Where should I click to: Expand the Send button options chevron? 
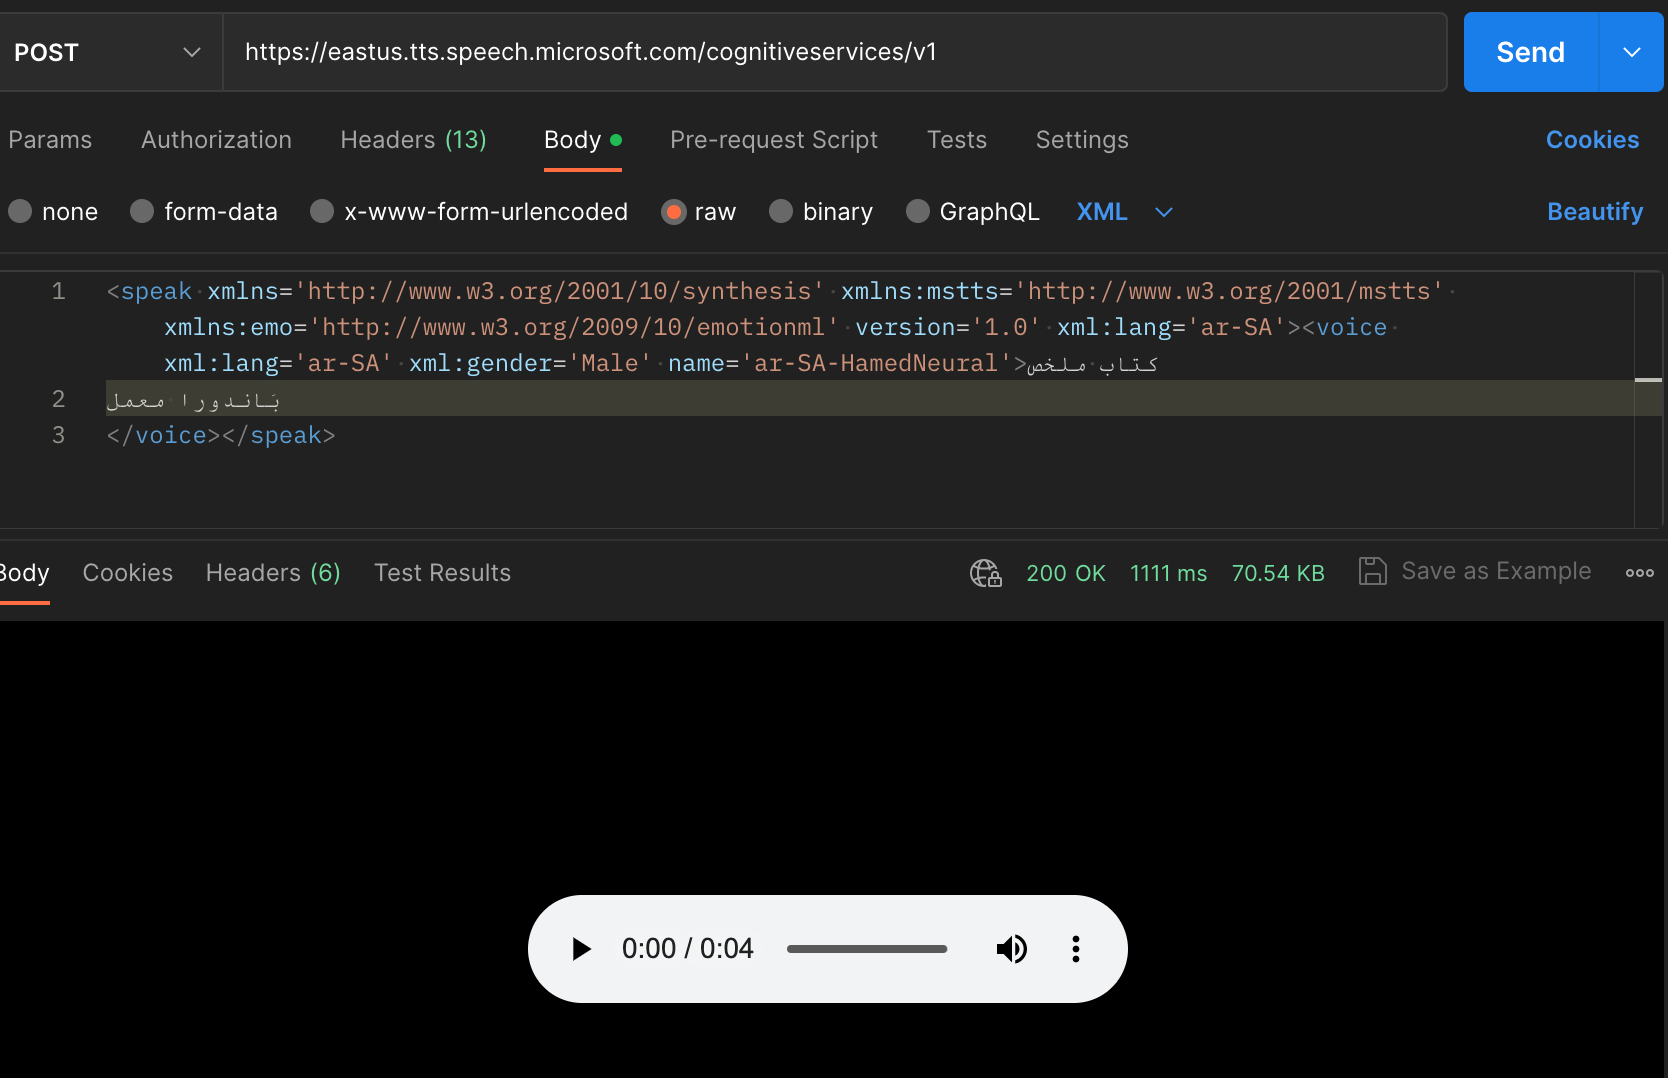click(1630, 52)
